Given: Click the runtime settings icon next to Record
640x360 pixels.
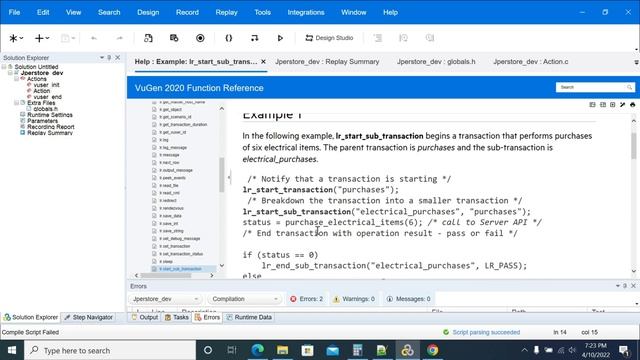Looking at the screenshot, I should click(174, 38).
